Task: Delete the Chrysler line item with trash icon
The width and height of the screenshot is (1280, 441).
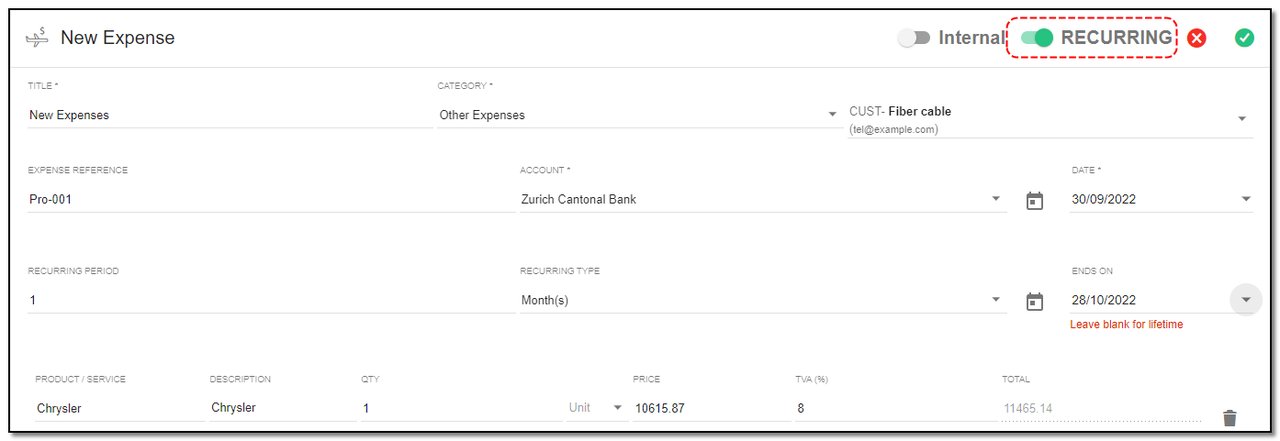Action: click(1230, 418)
